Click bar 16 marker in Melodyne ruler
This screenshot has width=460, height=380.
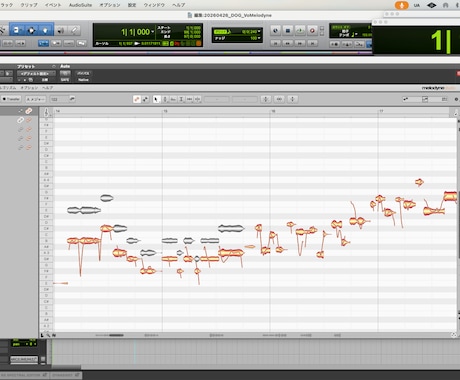273,111
